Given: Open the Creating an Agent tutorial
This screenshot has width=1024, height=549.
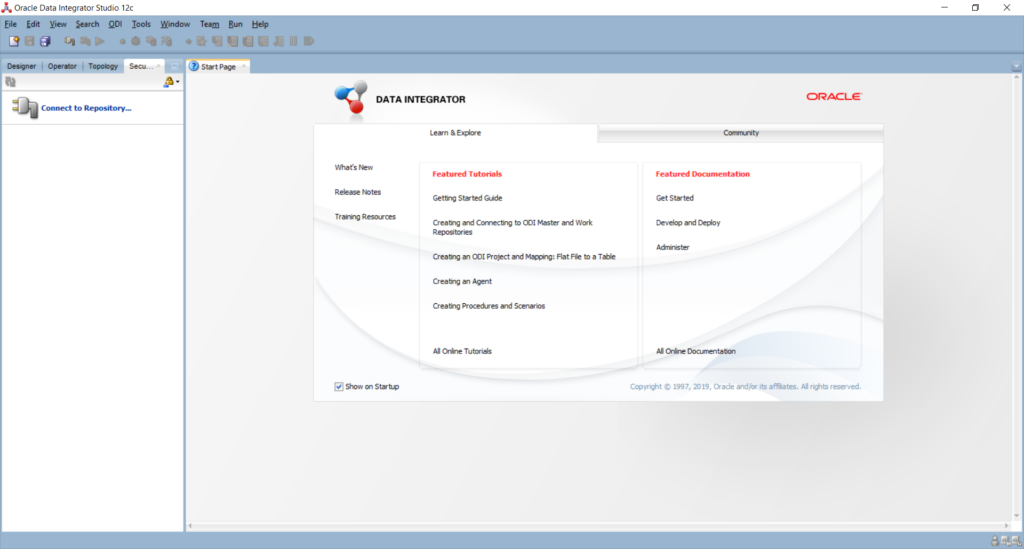Looking at the screenshot, I should [462, 281].
